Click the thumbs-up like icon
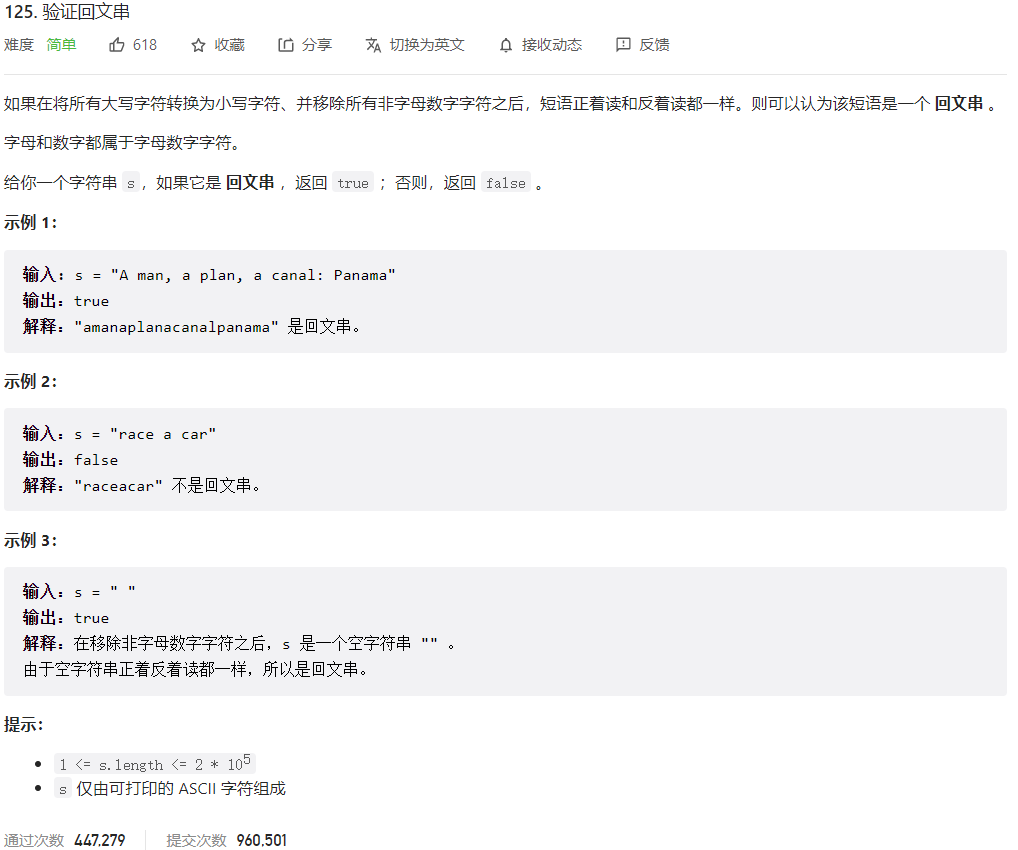This screenshot has height=850, width=1018. (116, 44)
